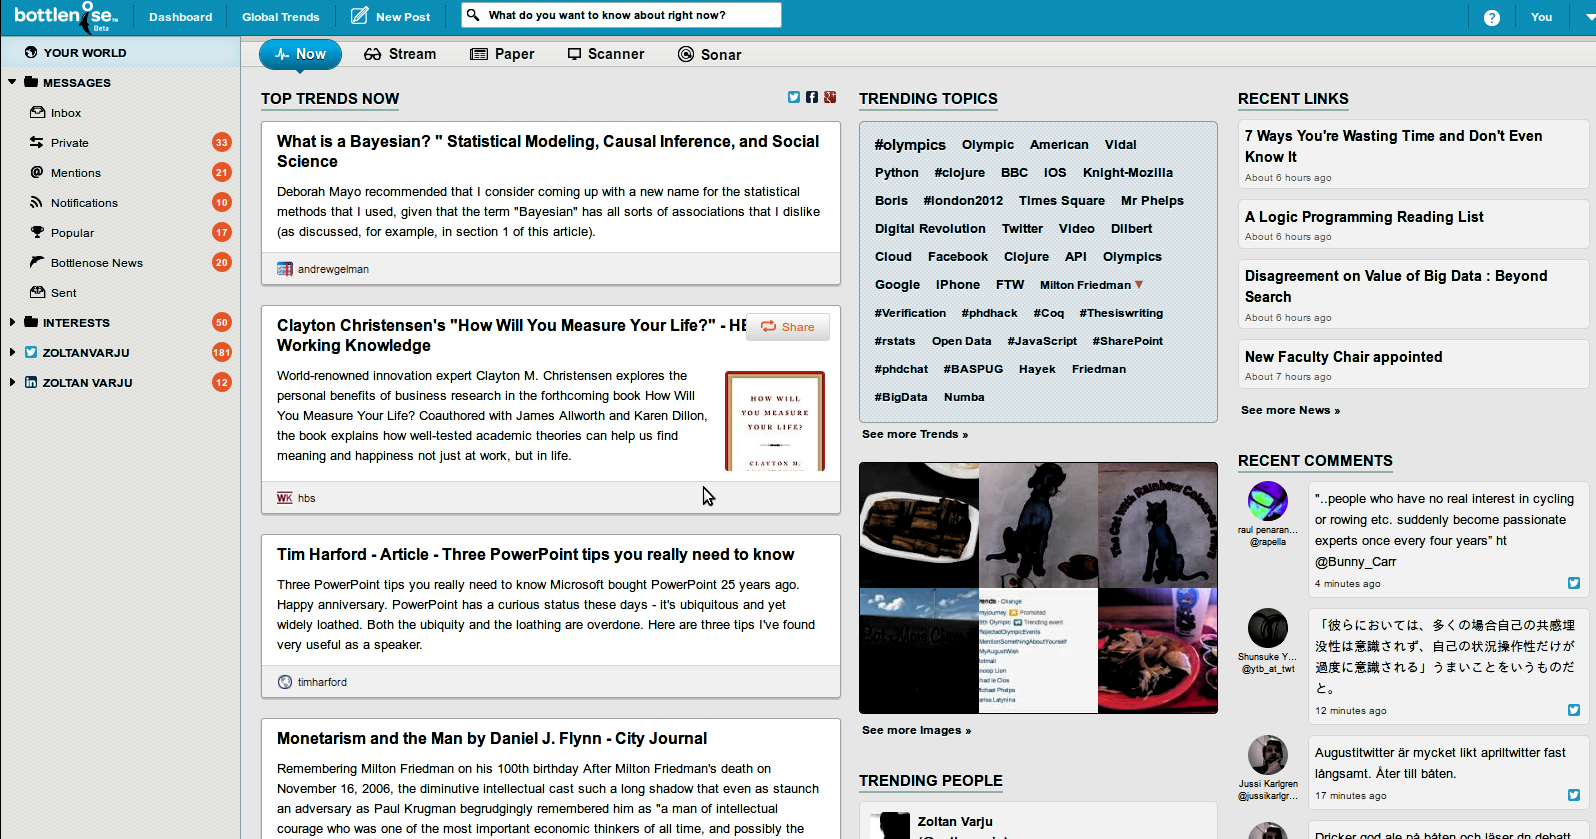1596x839 pixels.
Task: Select the #olympics trending topic
Action: 910,145
